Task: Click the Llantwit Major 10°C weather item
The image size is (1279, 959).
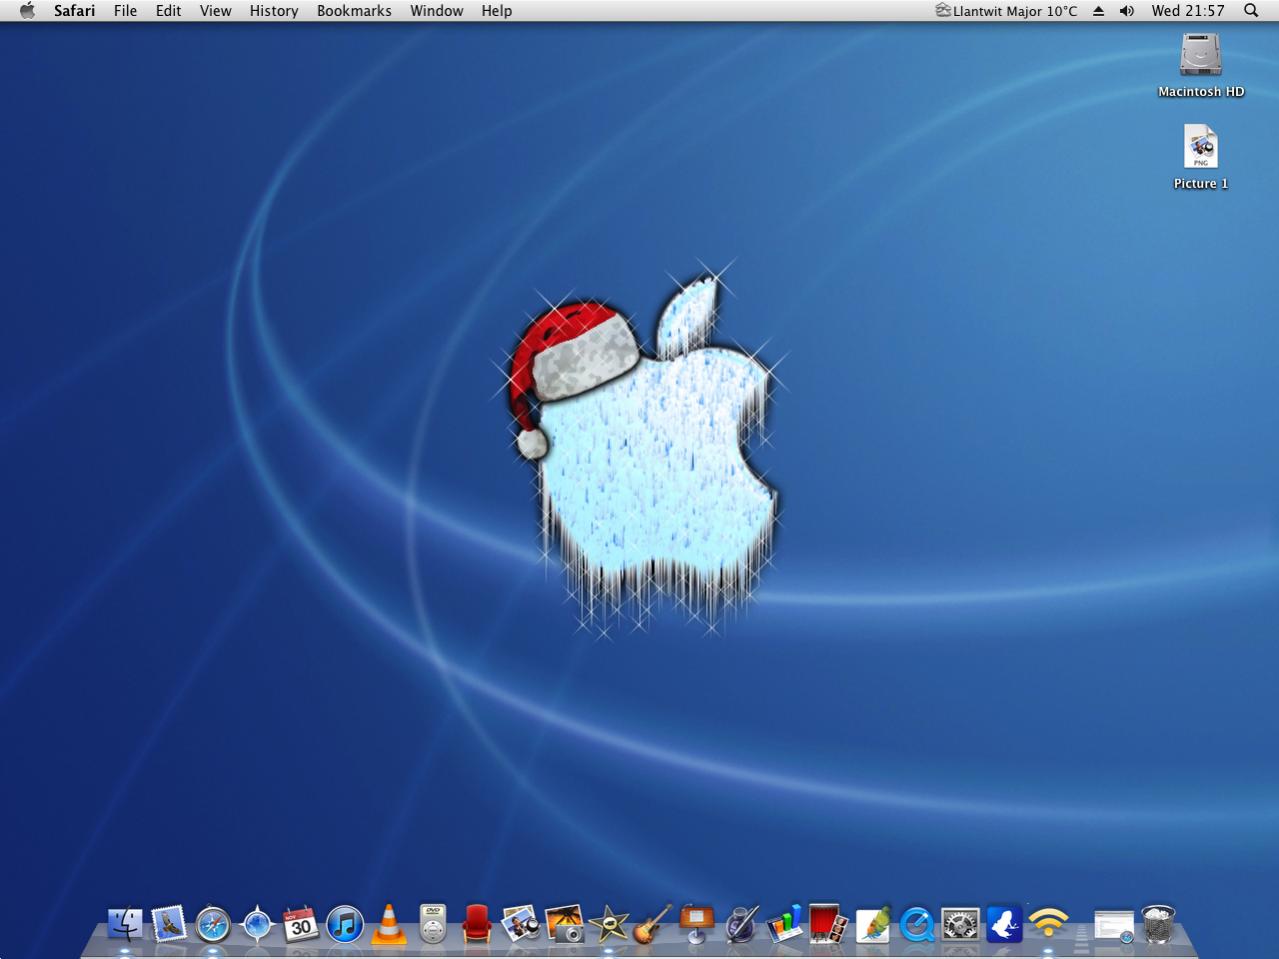Action: coord(1006,11)
